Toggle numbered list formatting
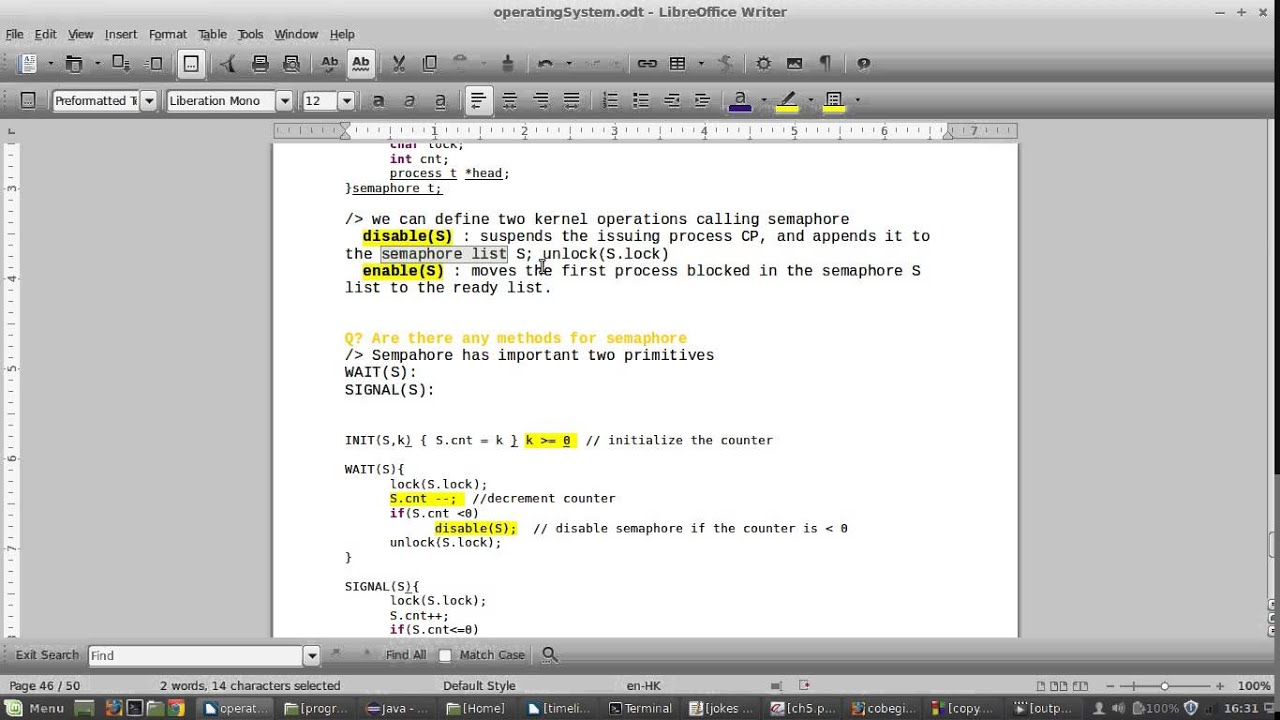 click(610, 100)
